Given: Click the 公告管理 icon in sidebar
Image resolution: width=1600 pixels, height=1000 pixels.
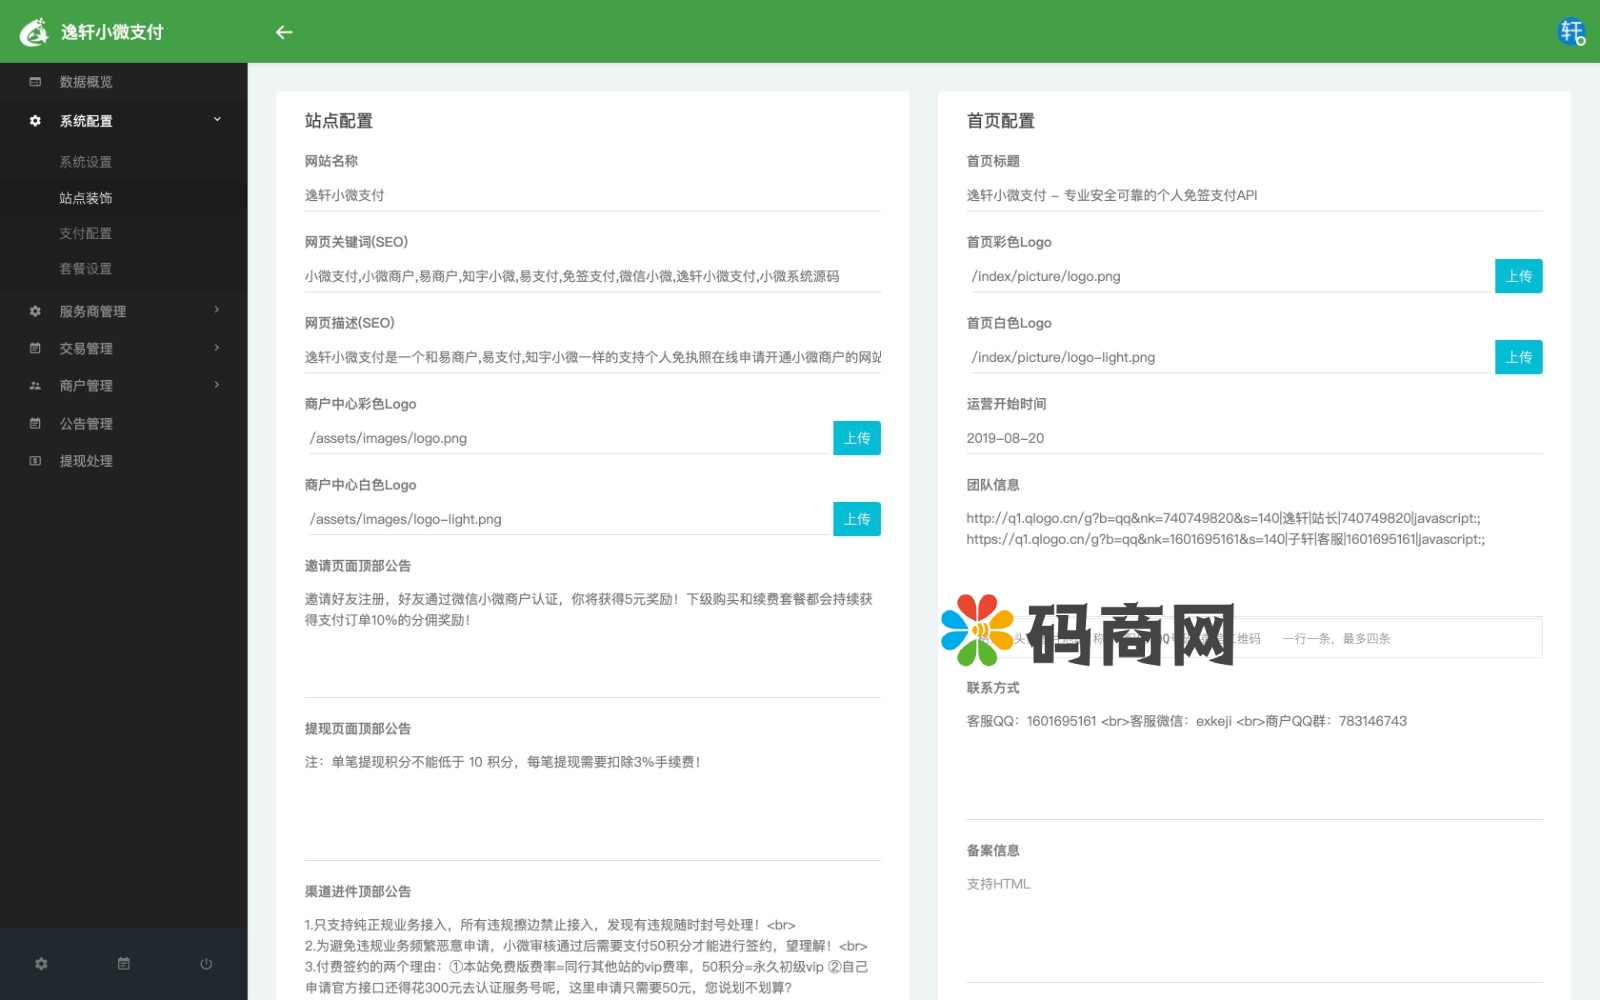Looking at the screenshot, I should (x=35, y=424).
